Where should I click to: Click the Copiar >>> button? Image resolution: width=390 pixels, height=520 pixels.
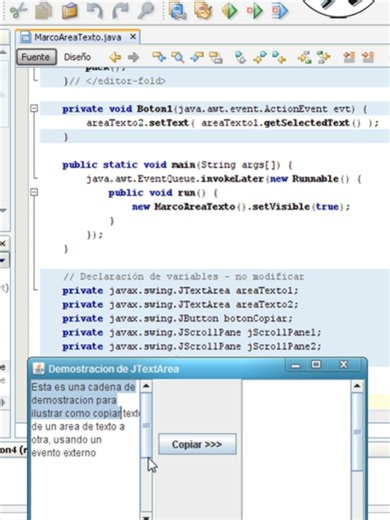(x=197, y=444)
